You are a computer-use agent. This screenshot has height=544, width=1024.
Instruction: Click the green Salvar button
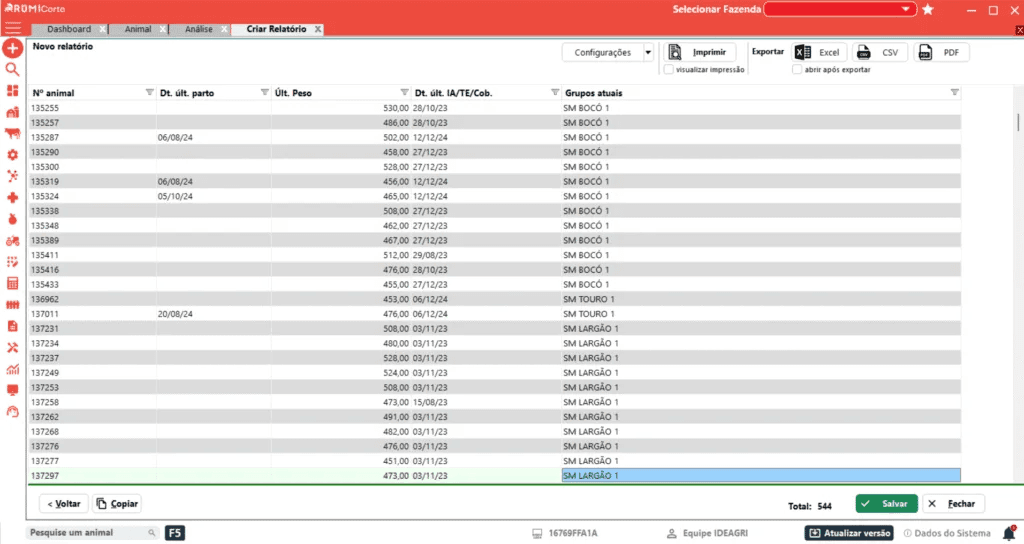tap(886, 504)
